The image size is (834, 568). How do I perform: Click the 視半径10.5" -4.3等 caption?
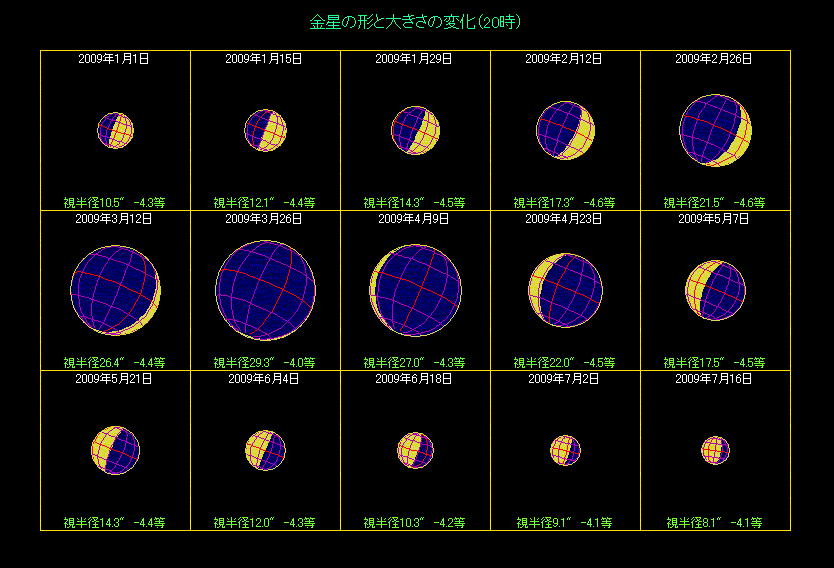114,202
